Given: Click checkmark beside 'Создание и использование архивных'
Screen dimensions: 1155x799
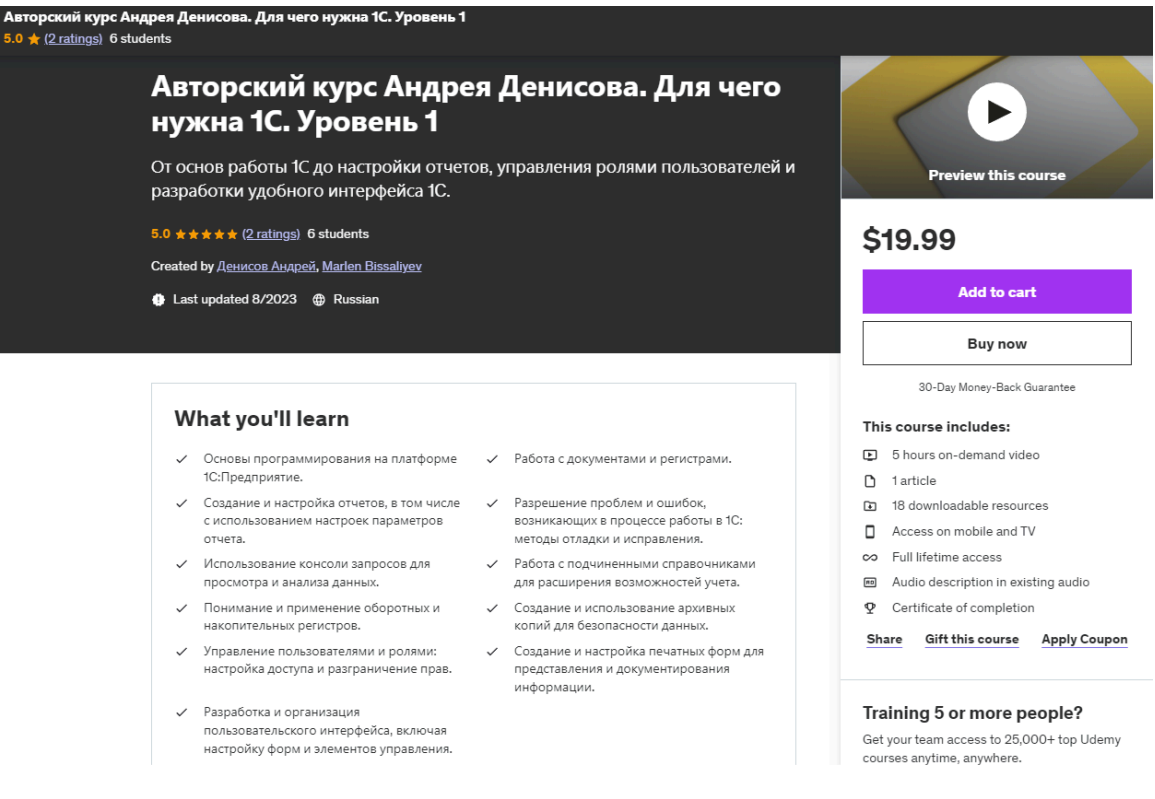Looking at the screenshot, I should pos(492,608).
